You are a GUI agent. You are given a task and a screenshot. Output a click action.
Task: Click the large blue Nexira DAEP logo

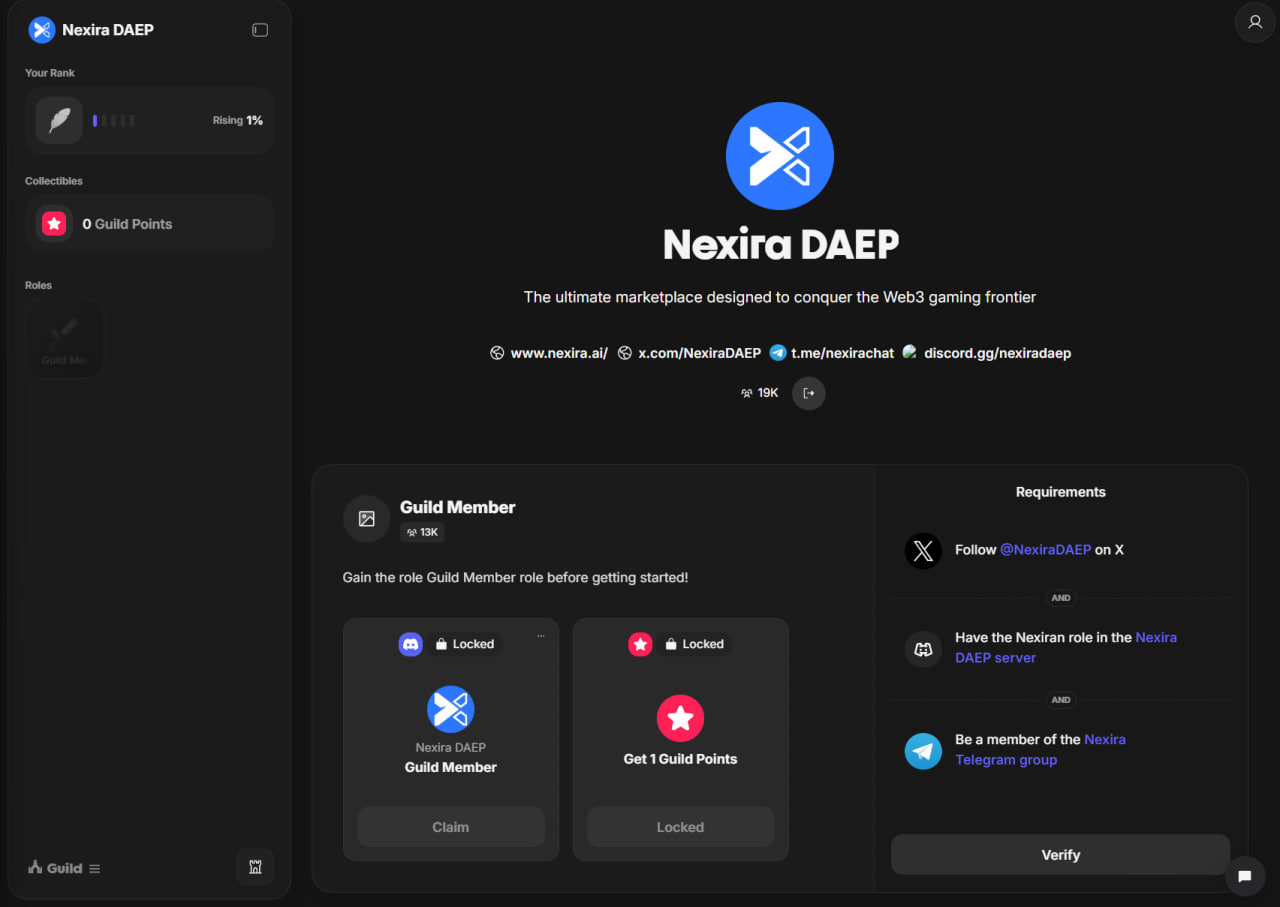[780, 156]
